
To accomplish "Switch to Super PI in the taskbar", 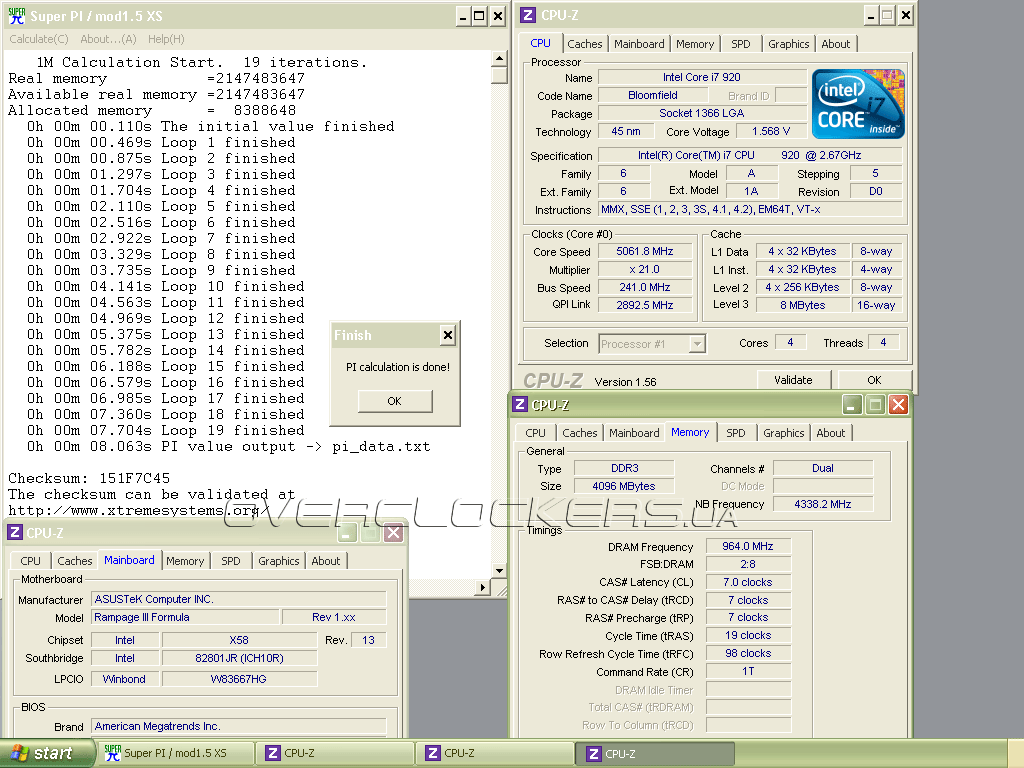I will (175, 753).
